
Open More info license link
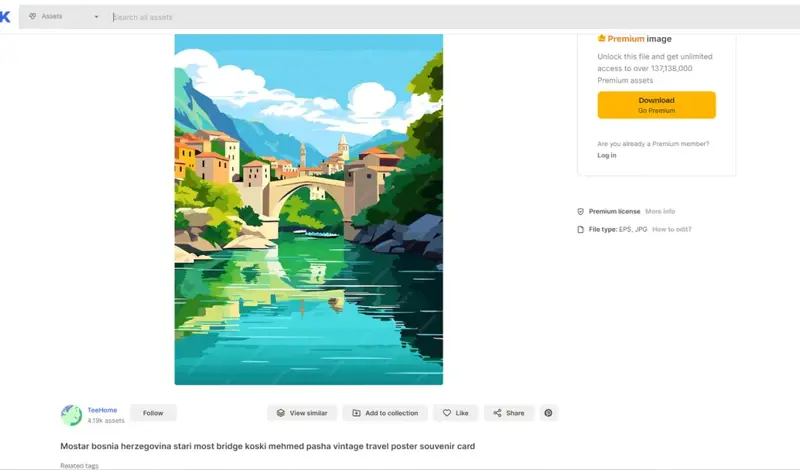pos(660,211)
